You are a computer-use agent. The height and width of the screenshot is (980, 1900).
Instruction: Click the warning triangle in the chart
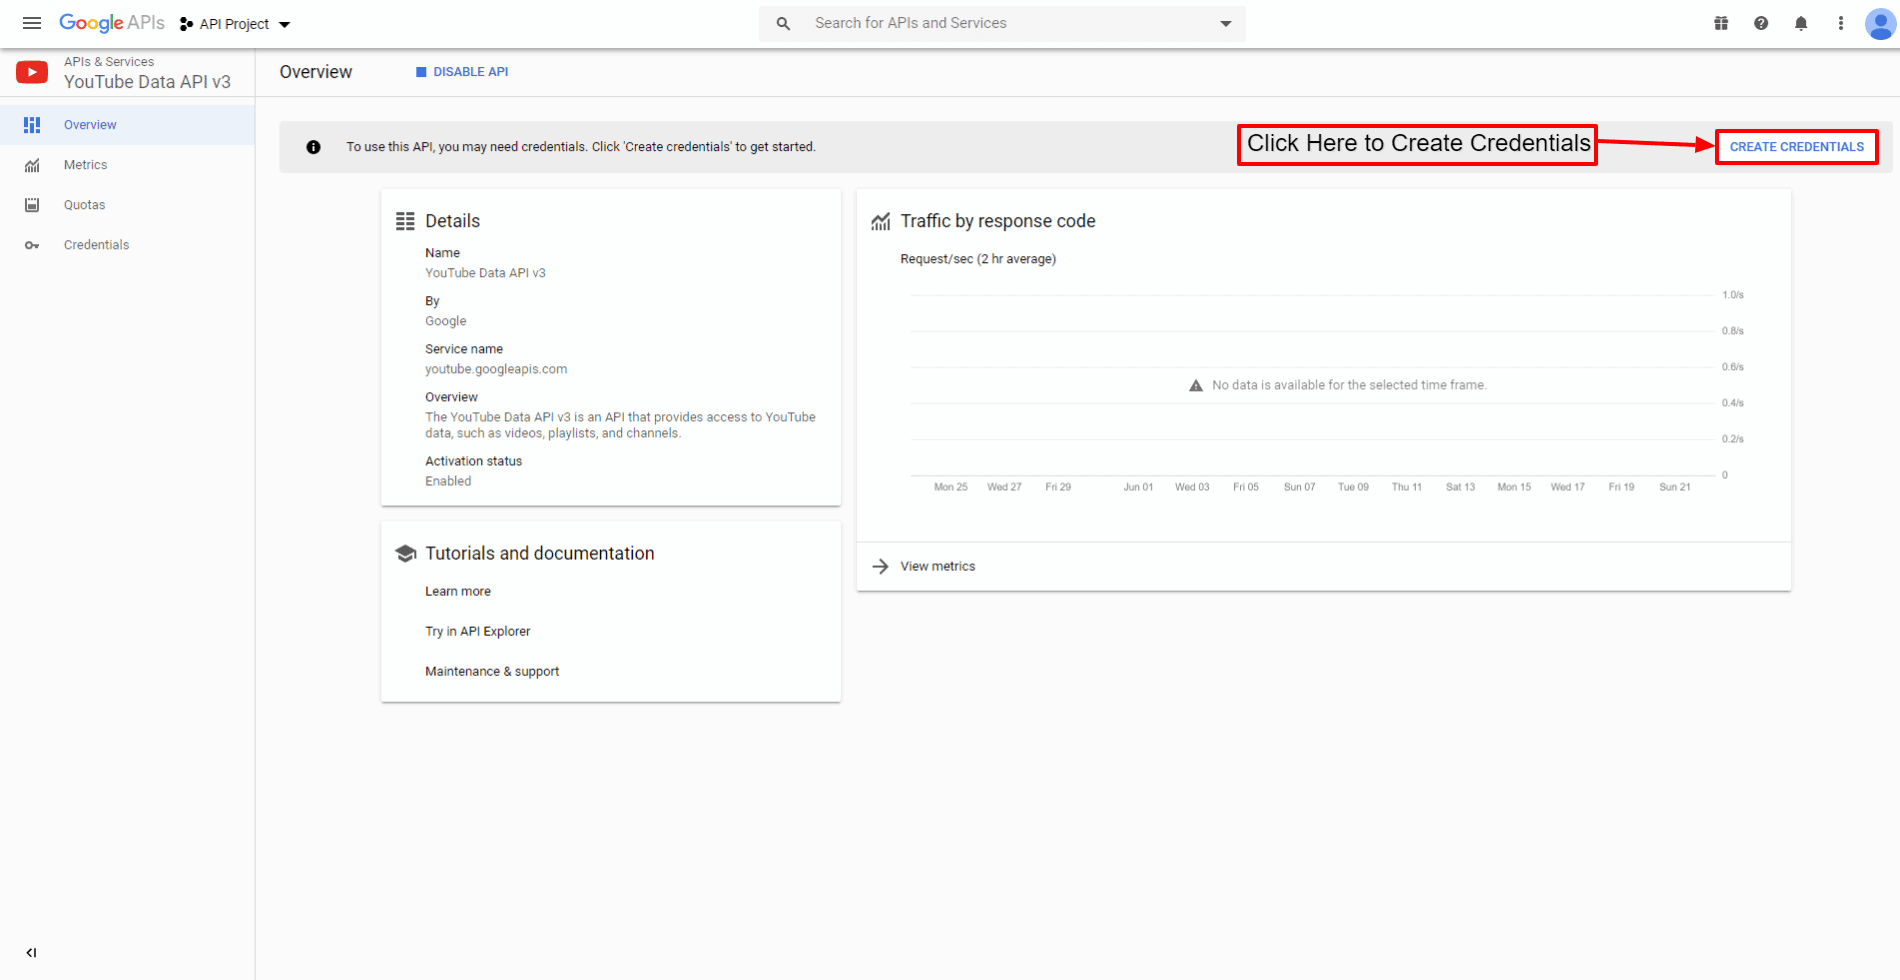click(1196, 385)
